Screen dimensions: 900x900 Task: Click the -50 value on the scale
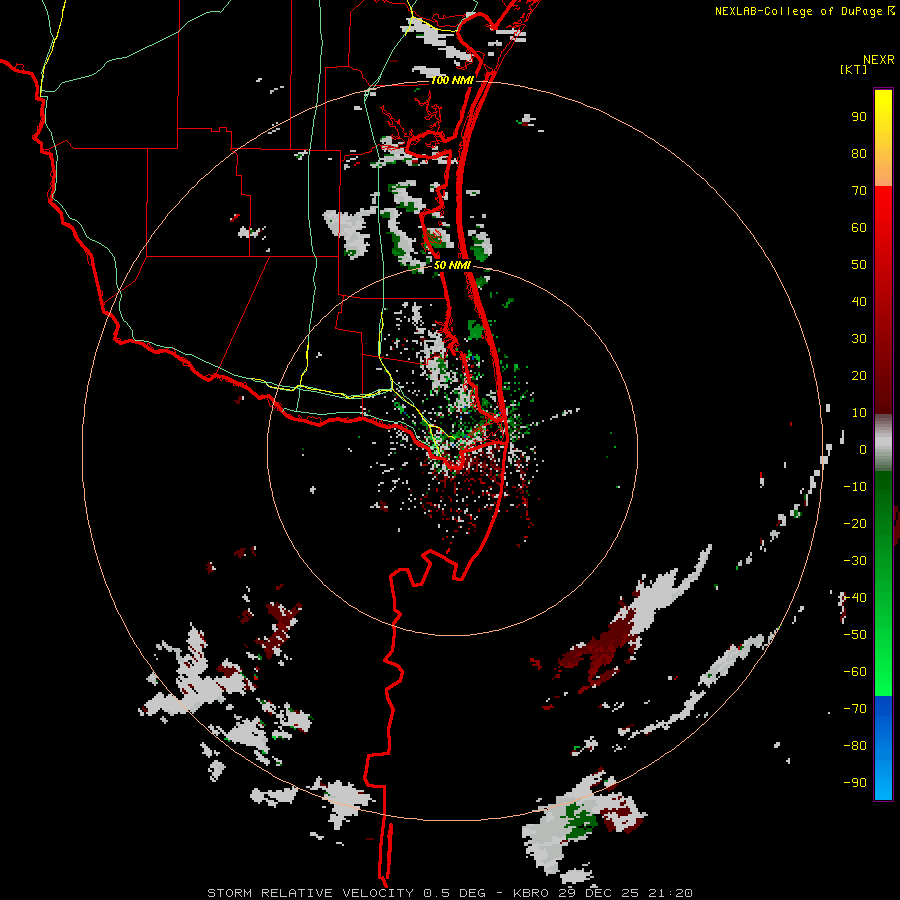tap(855, 635)
